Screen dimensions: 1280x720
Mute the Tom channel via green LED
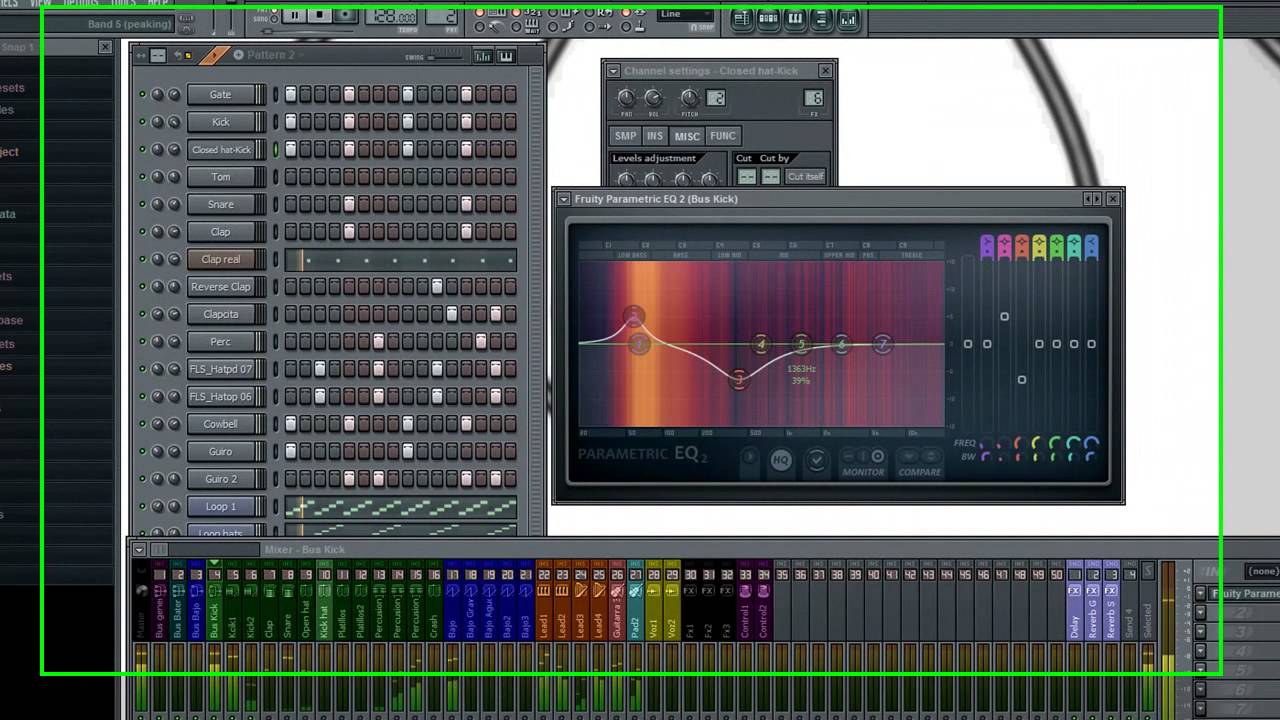(142, 177)
